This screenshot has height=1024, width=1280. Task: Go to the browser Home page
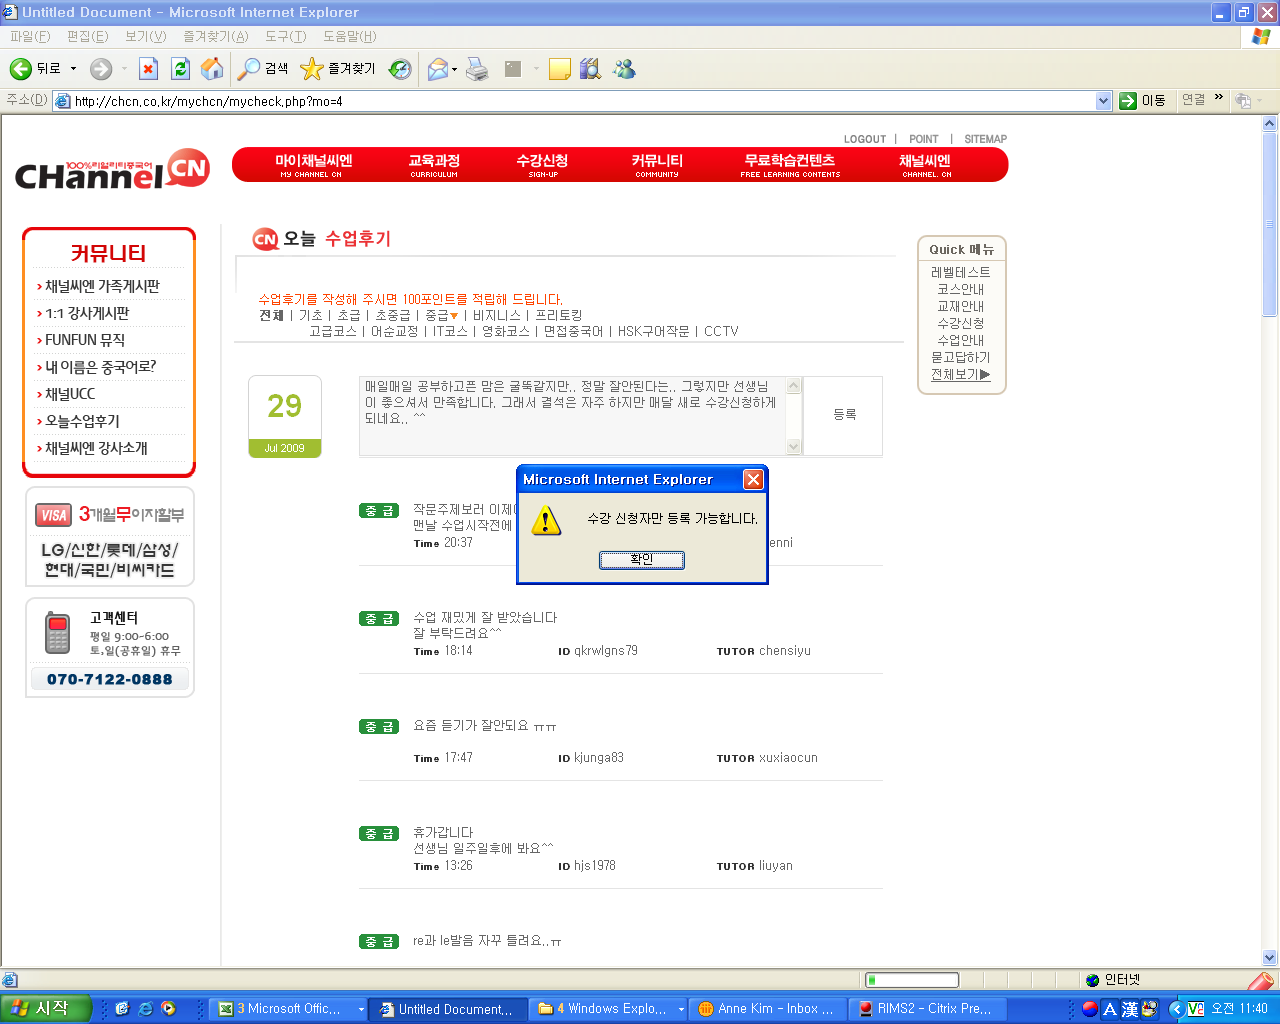(212, 69)
